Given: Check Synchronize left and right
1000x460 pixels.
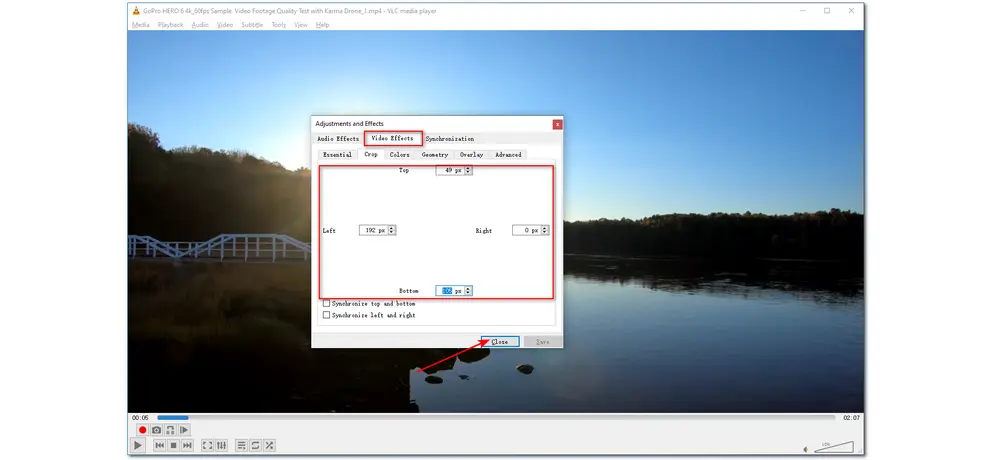Looking at the screenshot, I should tap(326, 315).
